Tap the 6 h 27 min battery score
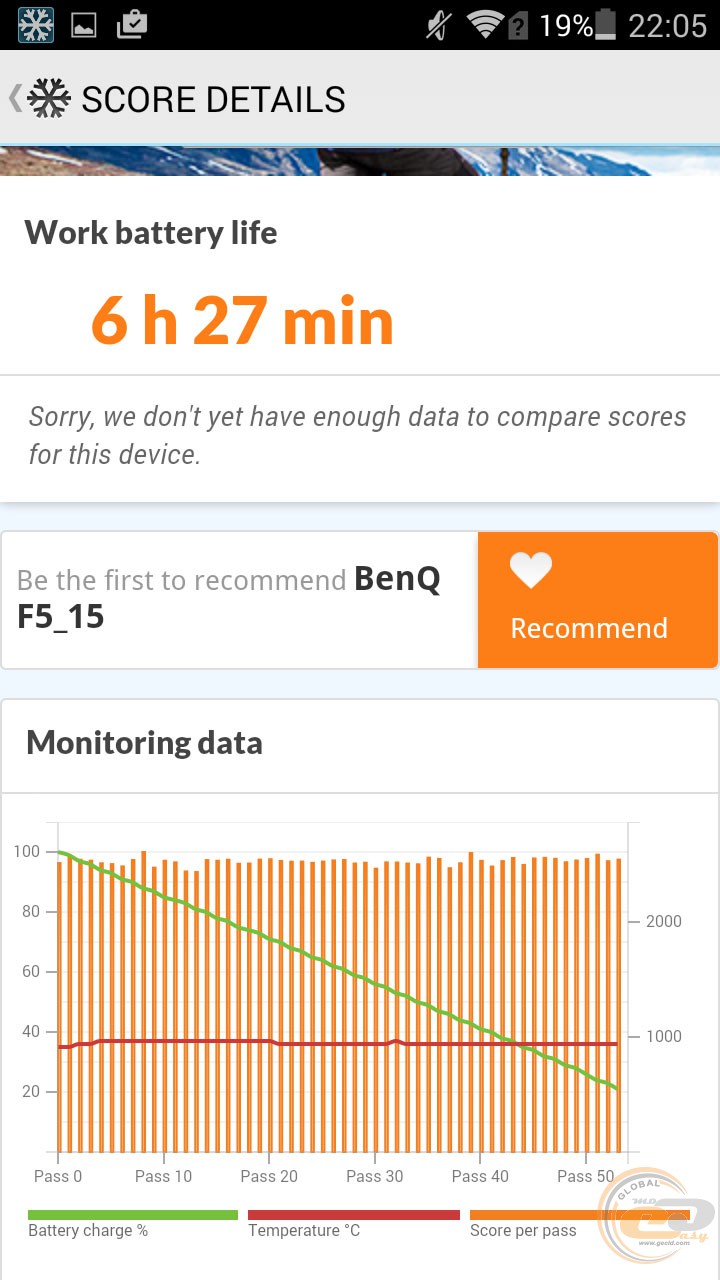Screen dimensions: 720x1280 pos(242,321)
